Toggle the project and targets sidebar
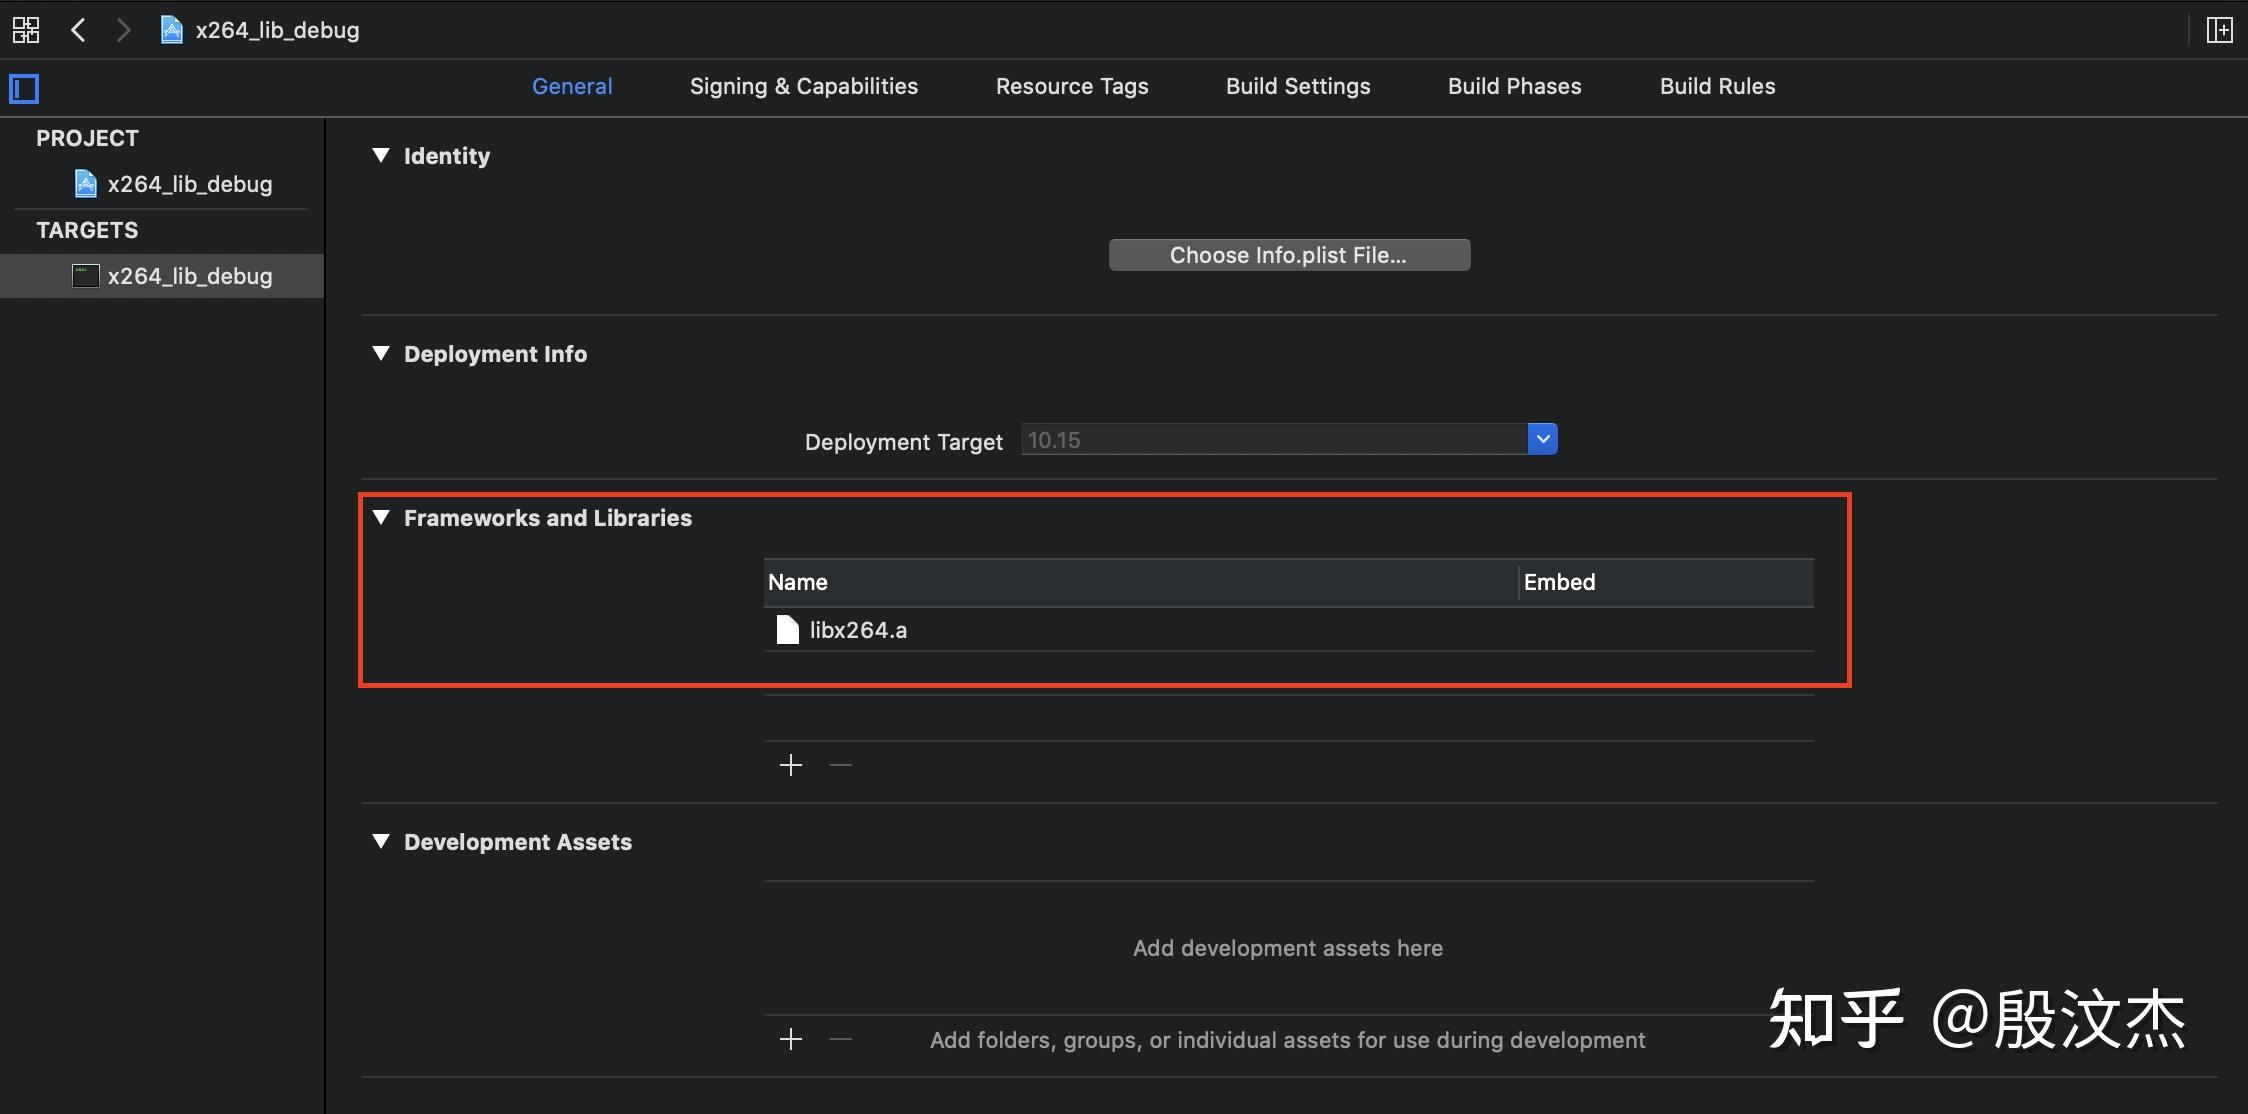The width and height of the screenshot is (2248, 1114). click(24, 89)
